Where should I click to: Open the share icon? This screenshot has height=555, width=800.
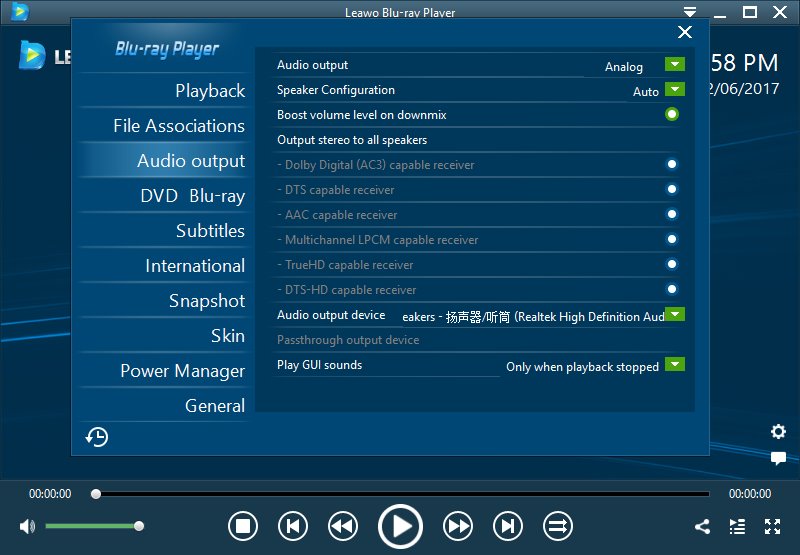click(703, 526)
